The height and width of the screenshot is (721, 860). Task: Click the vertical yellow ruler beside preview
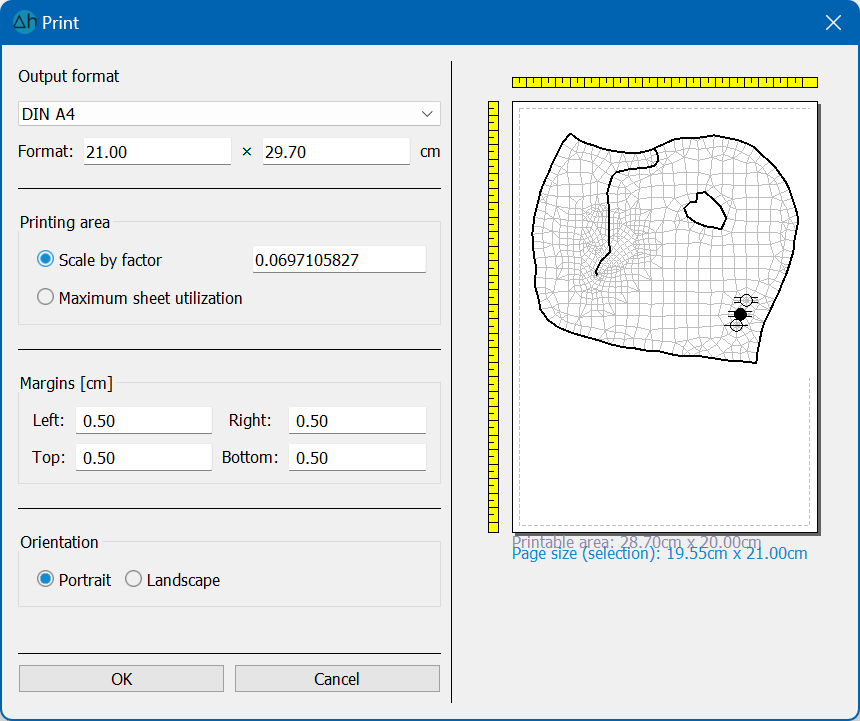[493, 316]
